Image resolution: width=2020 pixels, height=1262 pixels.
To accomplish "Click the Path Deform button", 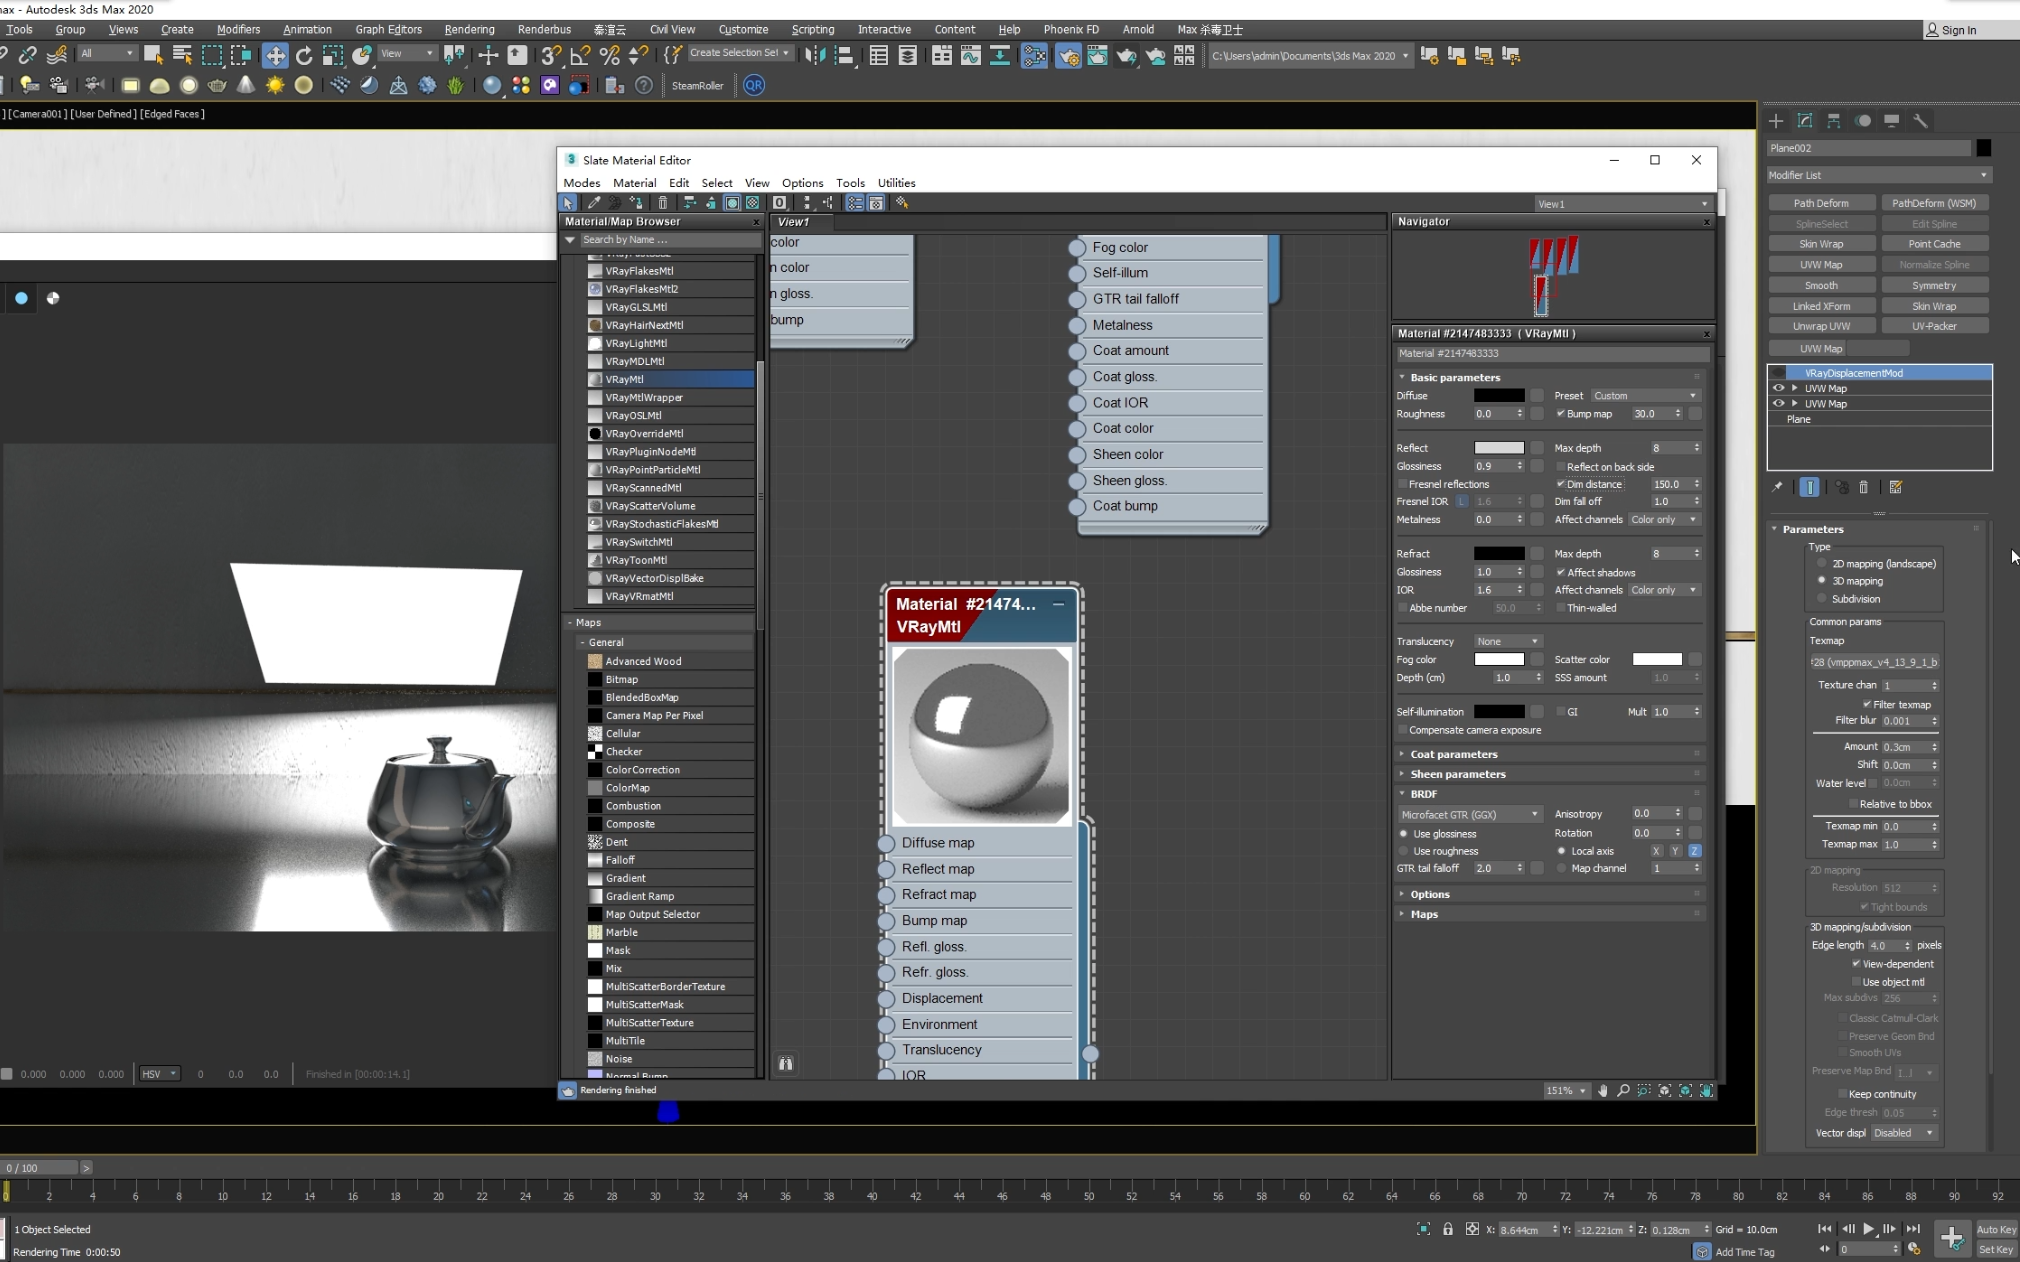I will tap(1820, 203).
